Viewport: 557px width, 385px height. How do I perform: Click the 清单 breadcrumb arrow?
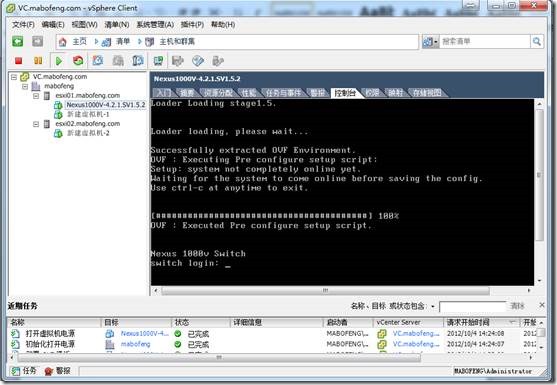pyautogui.click(x=96, y=42)
